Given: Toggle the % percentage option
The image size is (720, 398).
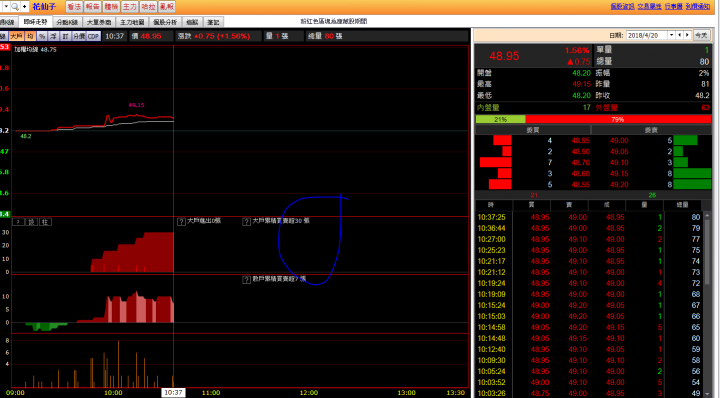Looking at the screenshot, I should click(42, 36).
